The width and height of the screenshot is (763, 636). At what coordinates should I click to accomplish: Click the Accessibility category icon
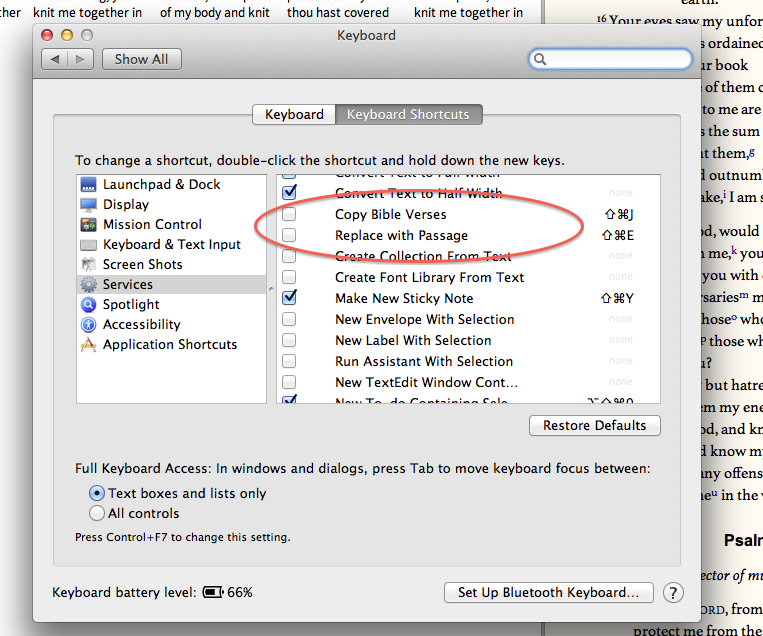[88, 324]
